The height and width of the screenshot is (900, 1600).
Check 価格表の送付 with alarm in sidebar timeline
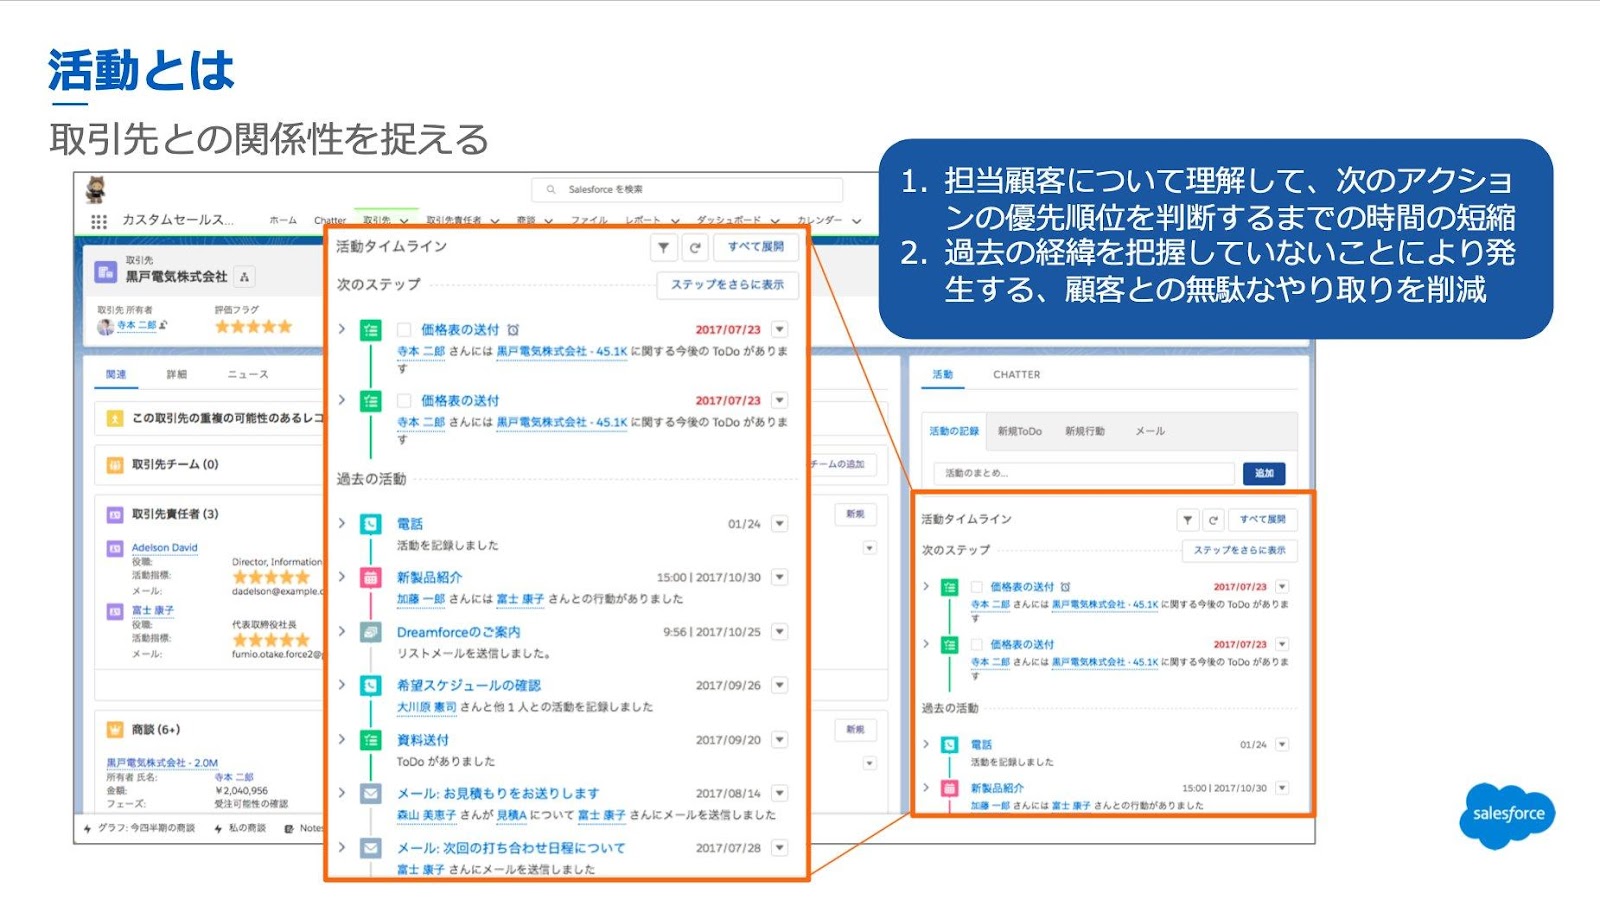978,587
